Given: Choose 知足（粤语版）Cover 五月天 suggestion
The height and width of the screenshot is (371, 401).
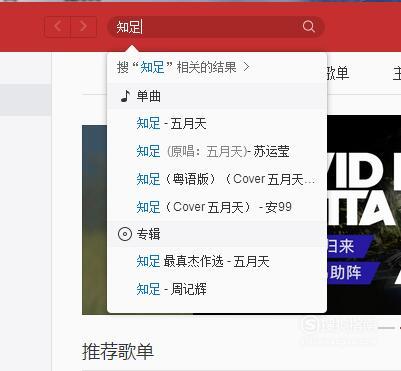Looking at the screenshot, I should coord(217,179).
